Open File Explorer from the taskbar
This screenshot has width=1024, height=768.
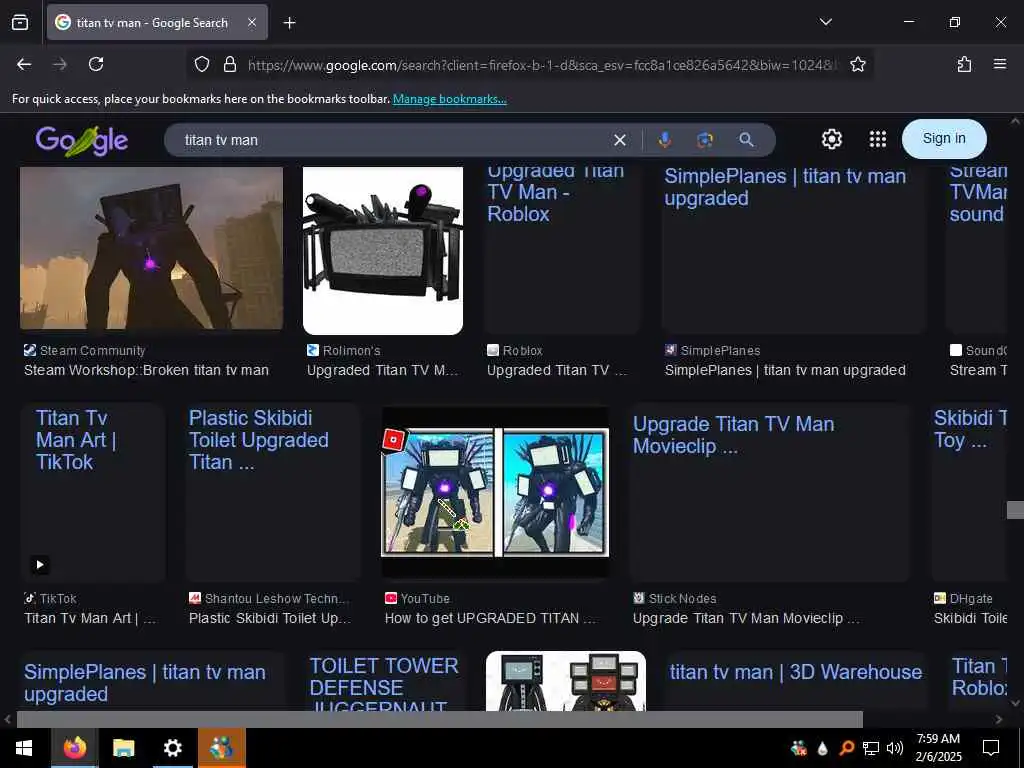(123, 748)
